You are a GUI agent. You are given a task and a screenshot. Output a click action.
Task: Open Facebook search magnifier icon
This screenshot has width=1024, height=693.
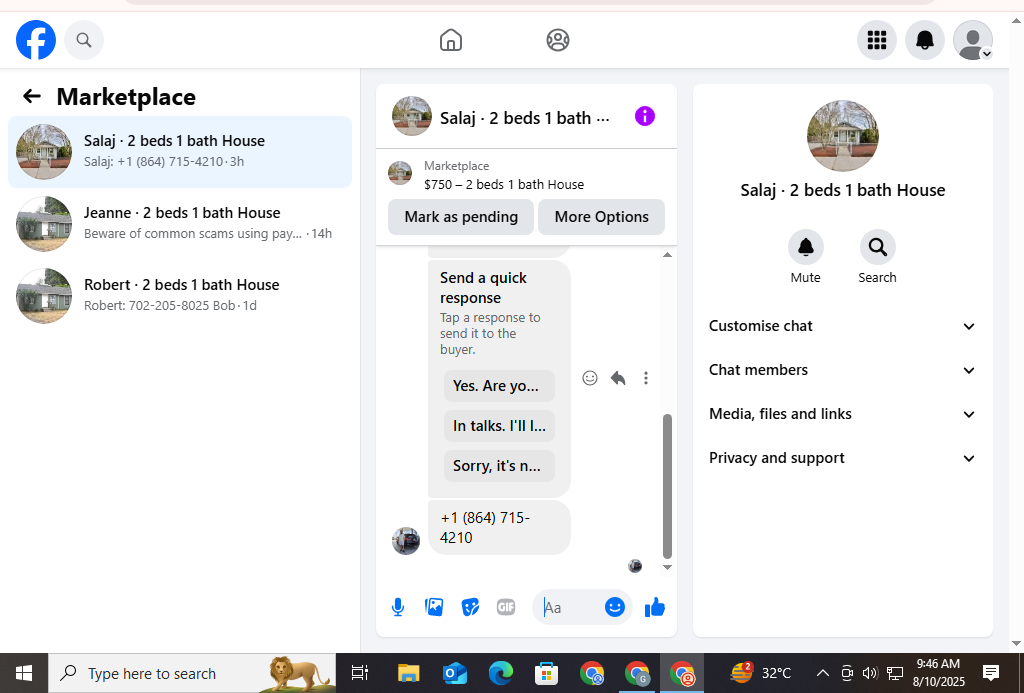pyautogui.click(x=84, y=40)
